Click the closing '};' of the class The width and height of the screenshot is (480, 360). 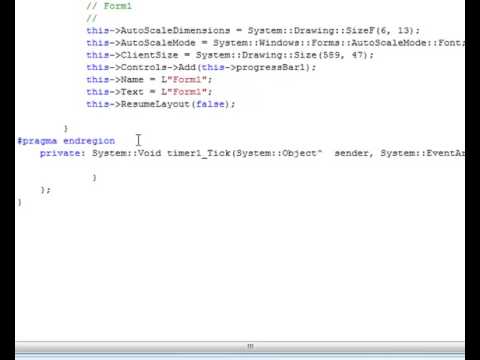(46, 190)
